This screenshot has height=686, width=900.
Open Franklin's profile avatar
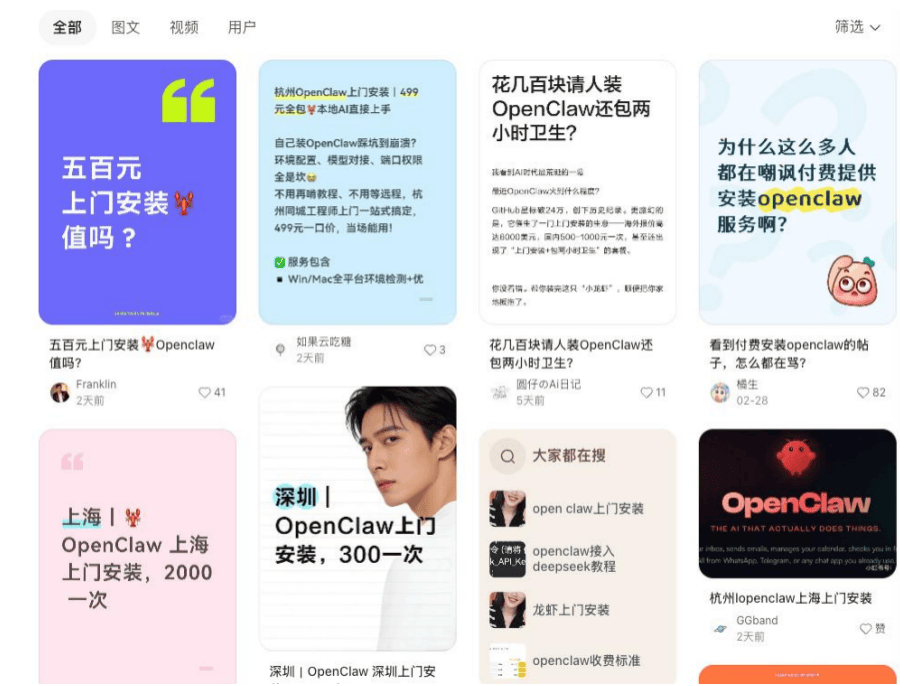60,393
